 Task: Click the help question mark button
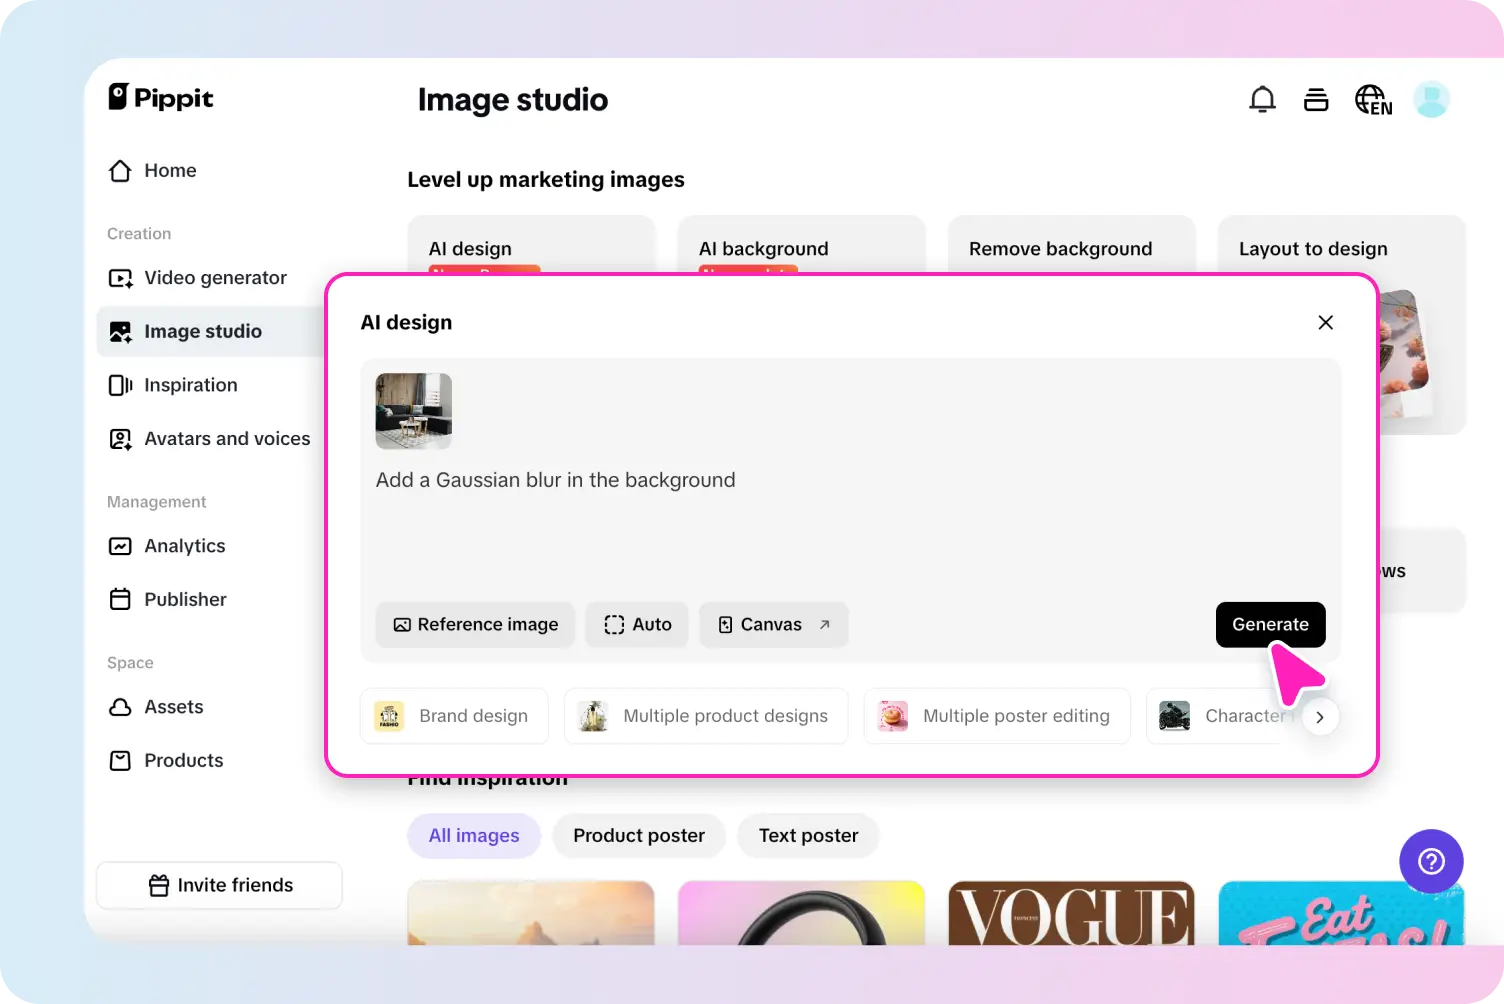click(1431, 861)
